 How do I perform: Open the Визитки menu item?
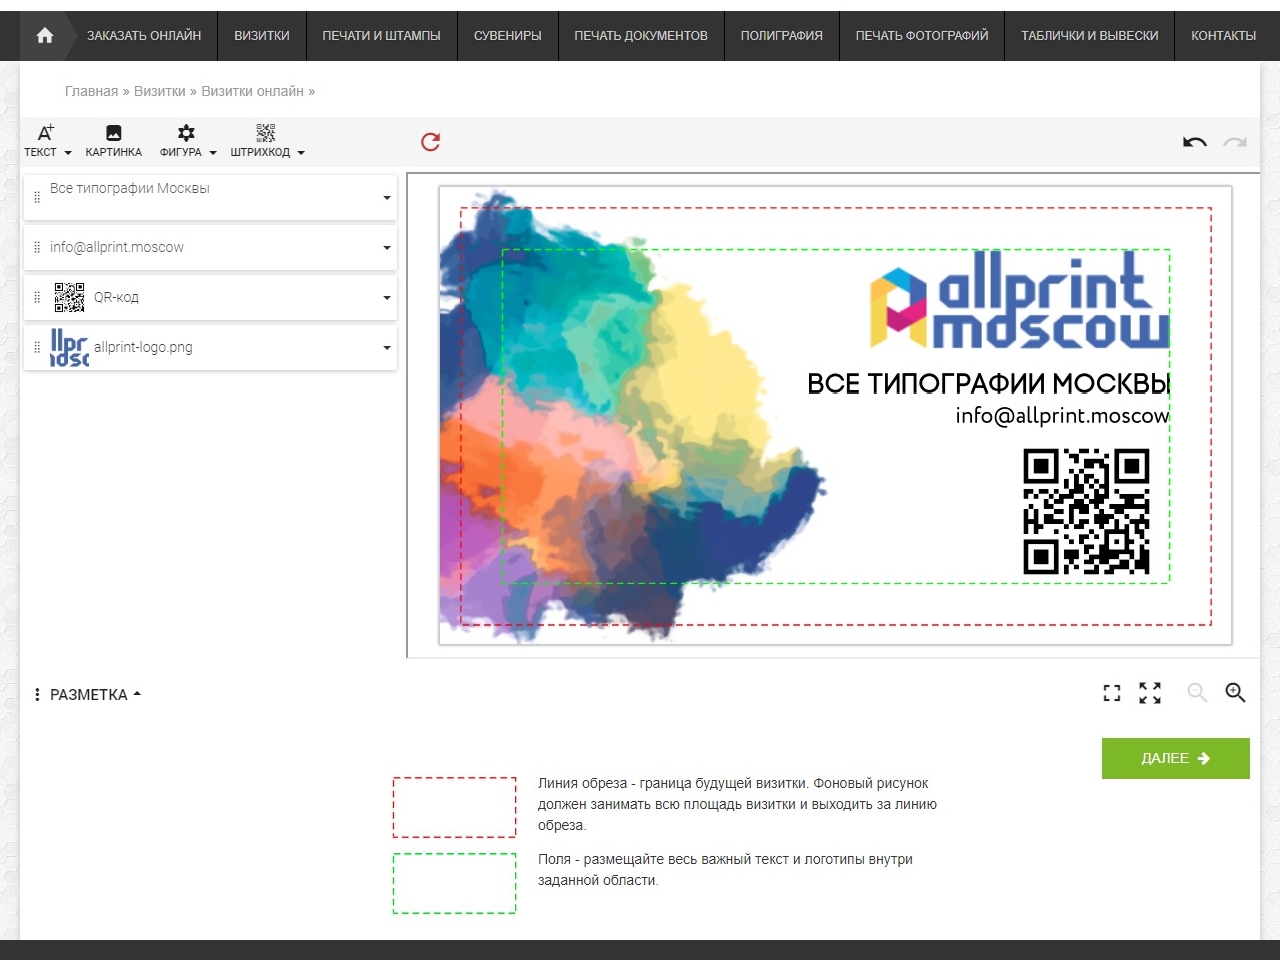click(x=262, y=35)
